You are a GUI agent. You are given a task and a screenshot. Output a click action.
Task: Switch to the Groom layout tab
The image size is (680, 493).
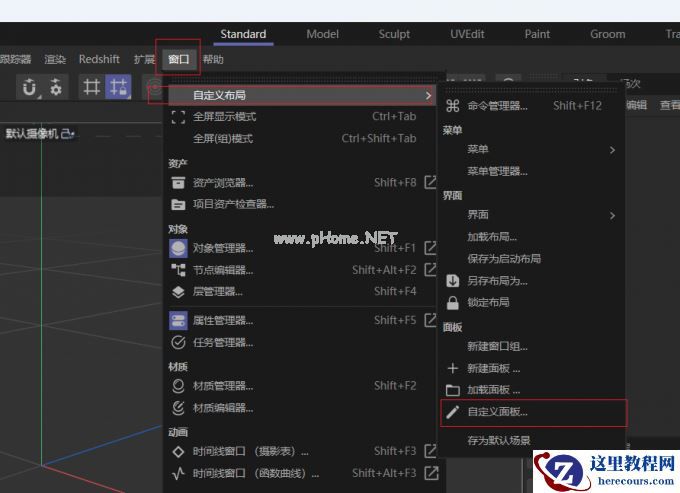click(607, 34)
